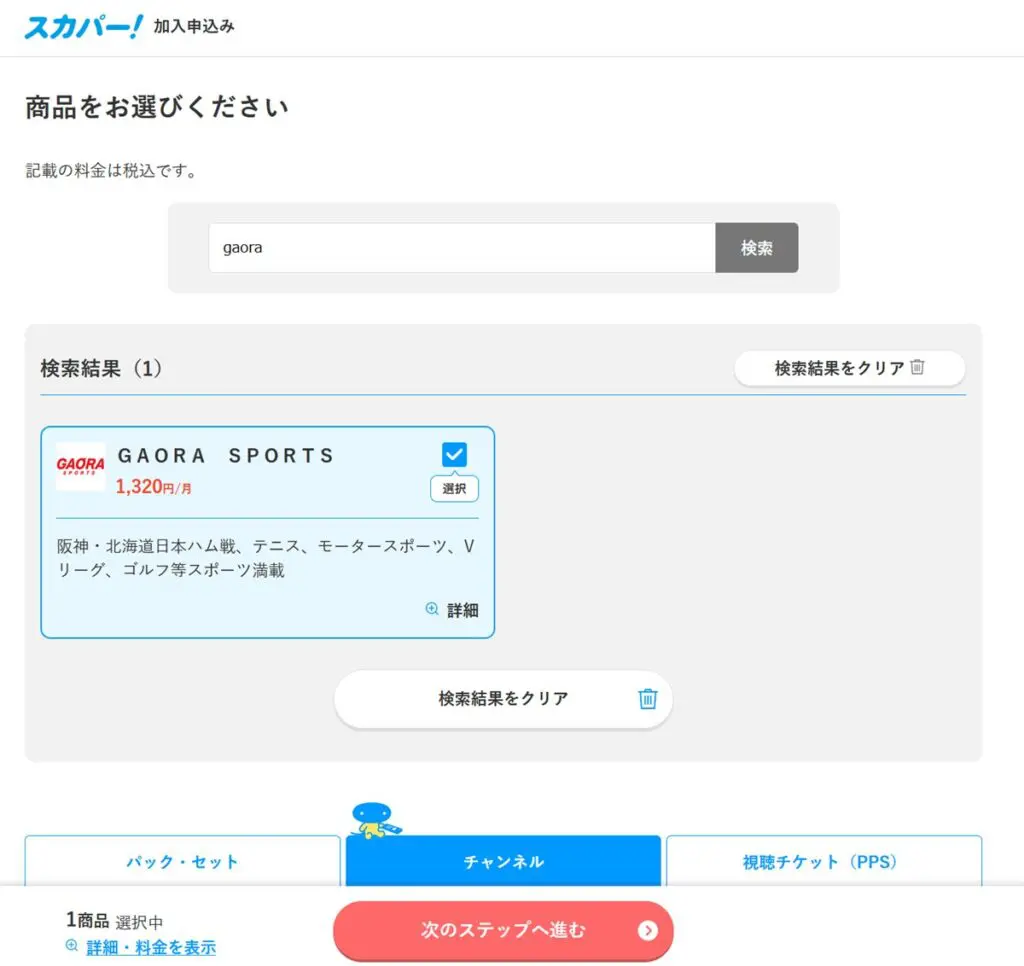Click the 商品をお選びください heading
The width and height of the screenshot is (1024, 966).
[x=157, y=107]
